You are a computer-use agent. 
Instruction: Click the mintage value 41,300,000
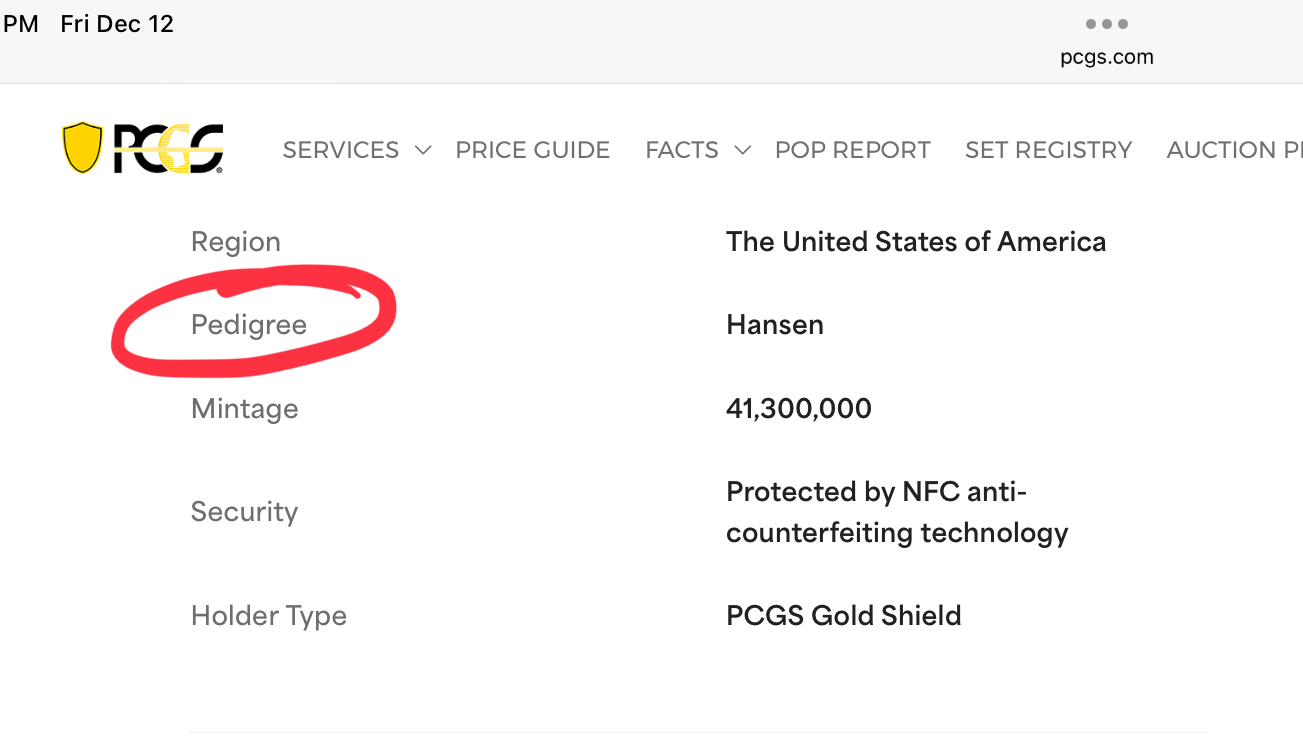[799, 408]
